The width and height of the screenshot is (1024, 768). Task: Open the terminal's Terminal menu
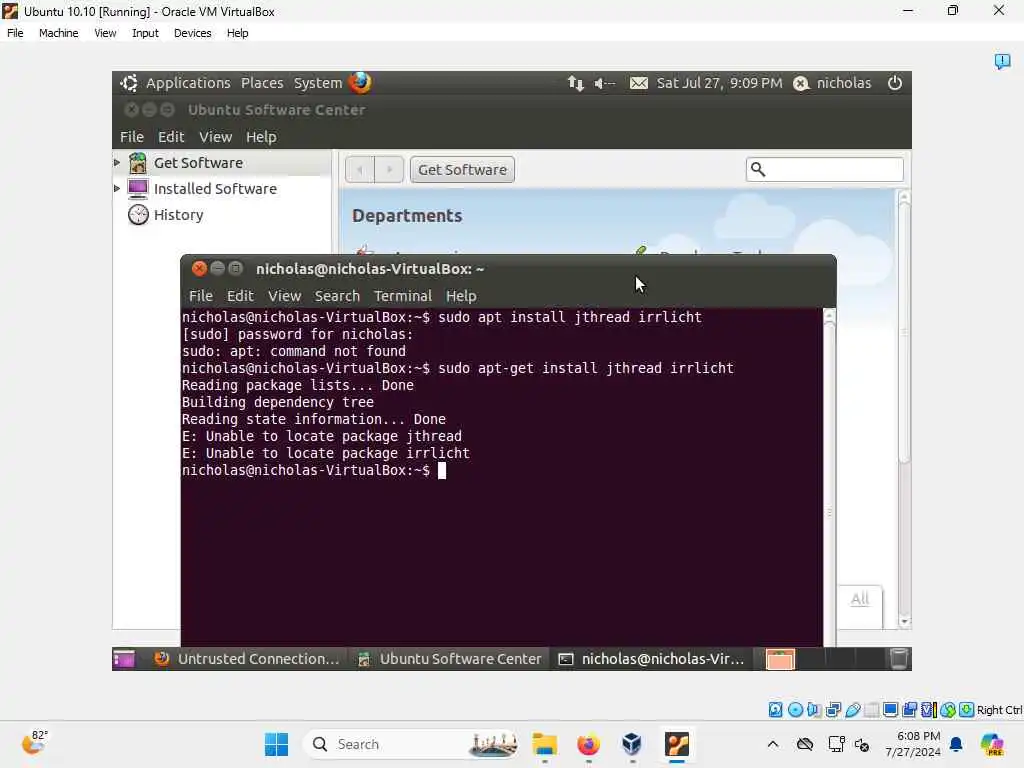point(403,296)
